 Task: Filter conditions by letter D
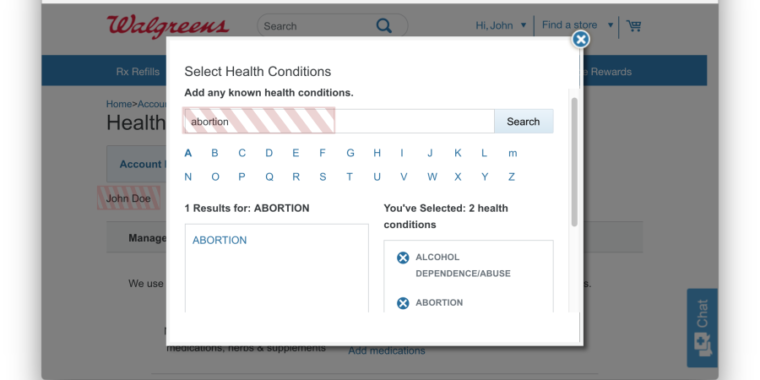point(269,153)
